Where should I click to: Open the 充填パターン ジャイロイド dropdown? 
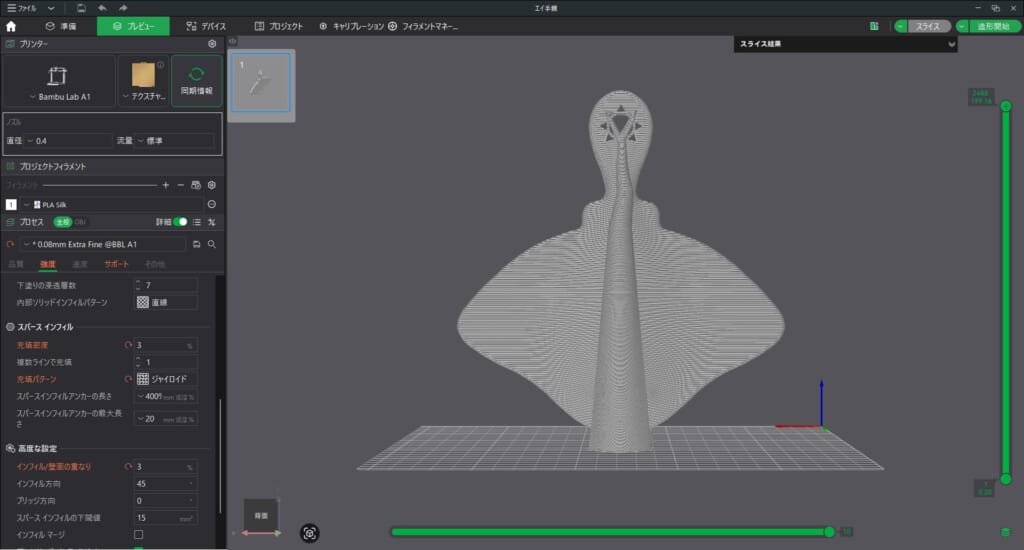pyautogui.click(x=166, y=379)
